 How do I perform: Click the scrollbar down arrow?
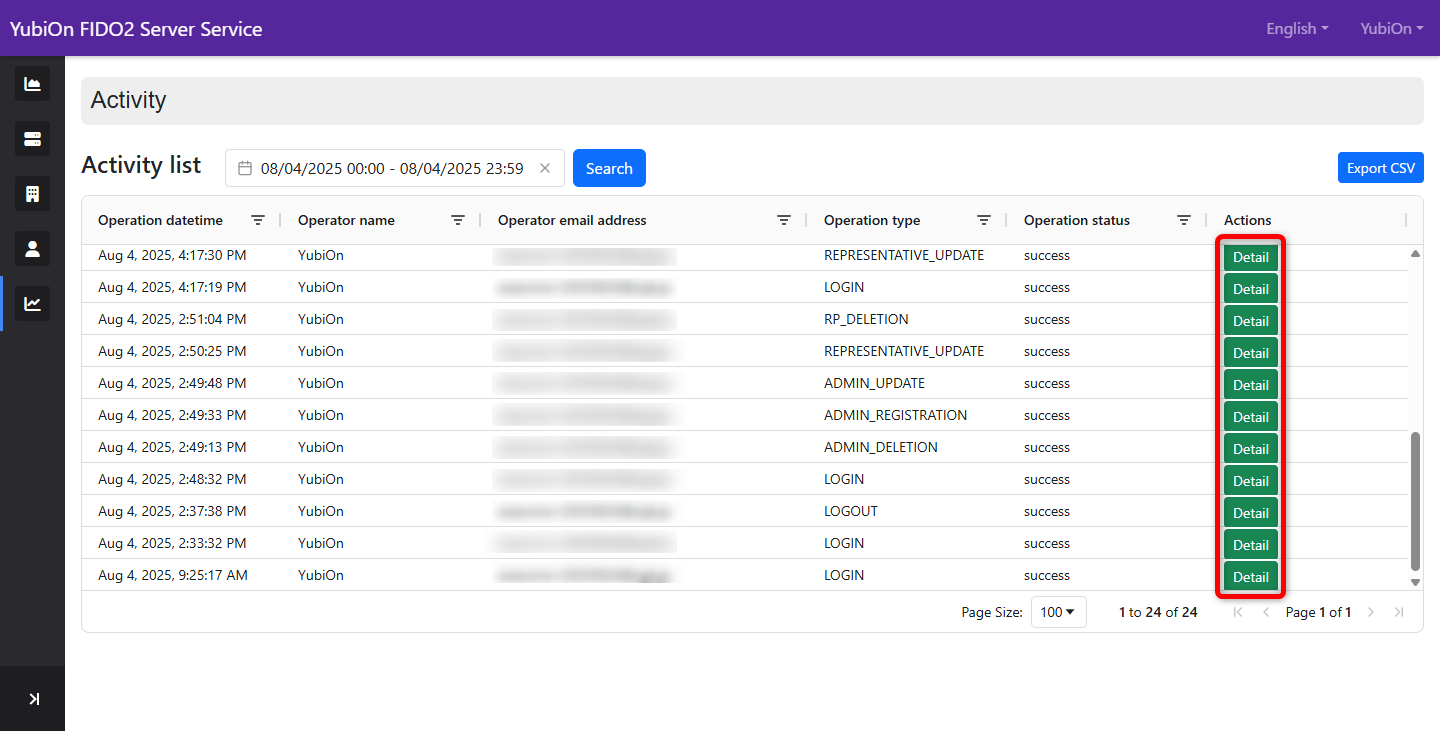[1415, 582]
